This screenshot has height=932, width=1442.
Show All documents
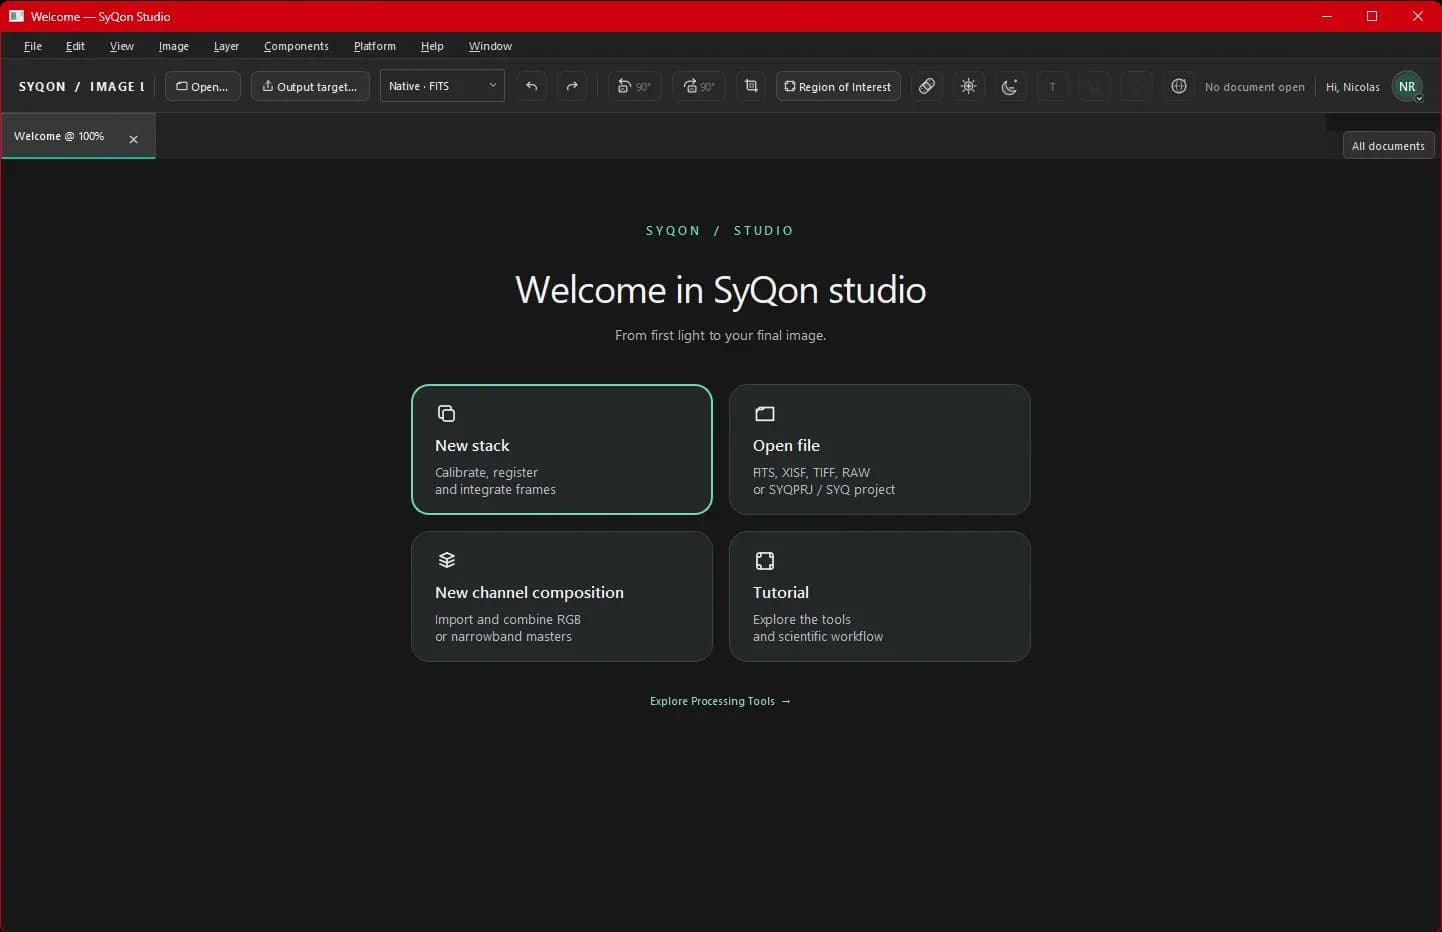click(1388, 146)
